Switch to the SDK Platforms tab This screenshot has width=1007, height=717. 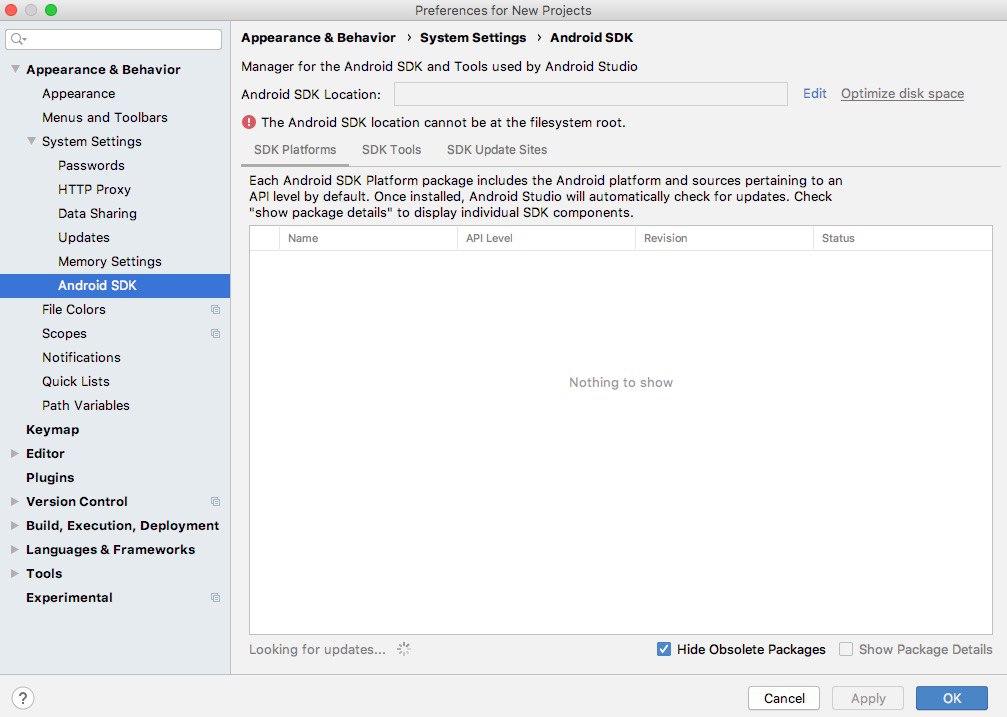295,150
